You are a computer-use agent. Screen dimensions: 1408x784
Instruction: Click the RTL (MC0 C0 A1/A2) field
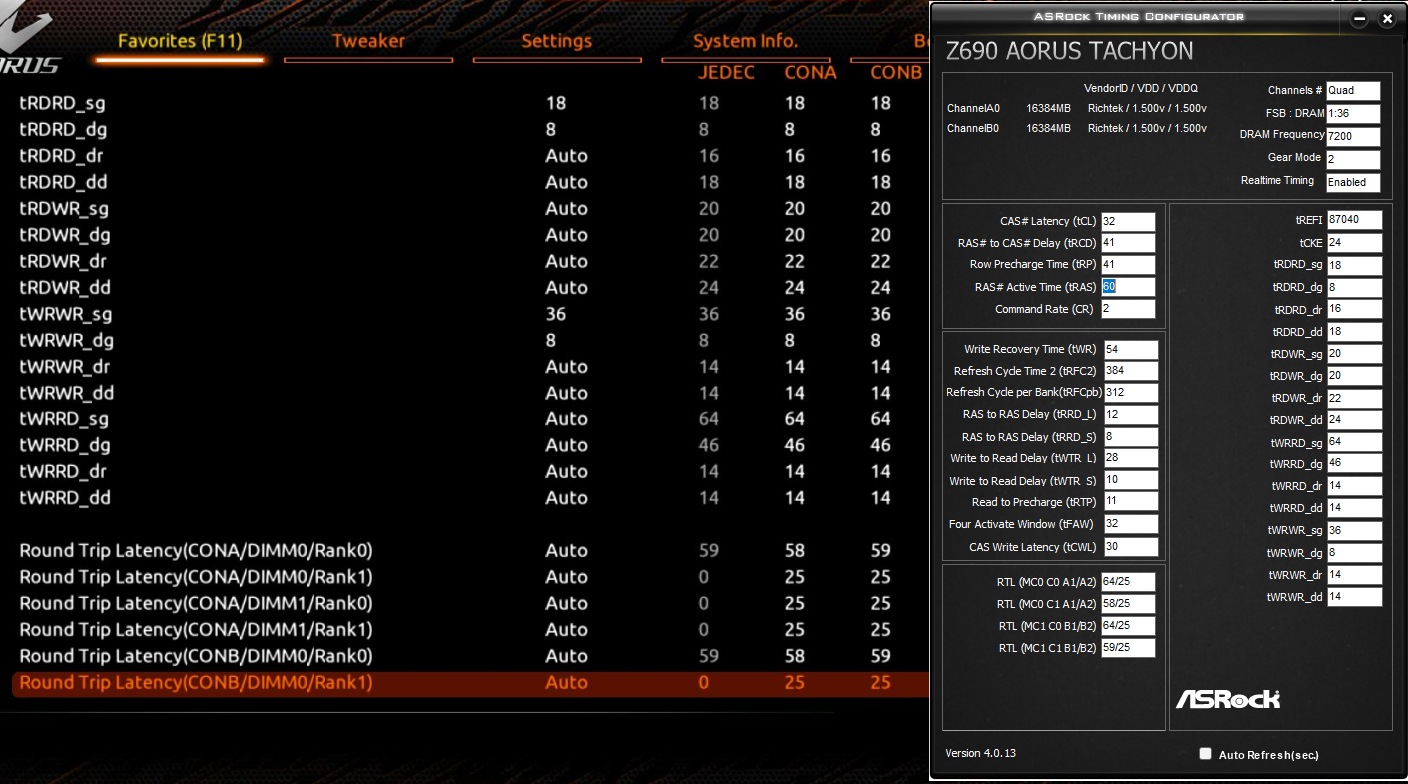(1128, 582)
